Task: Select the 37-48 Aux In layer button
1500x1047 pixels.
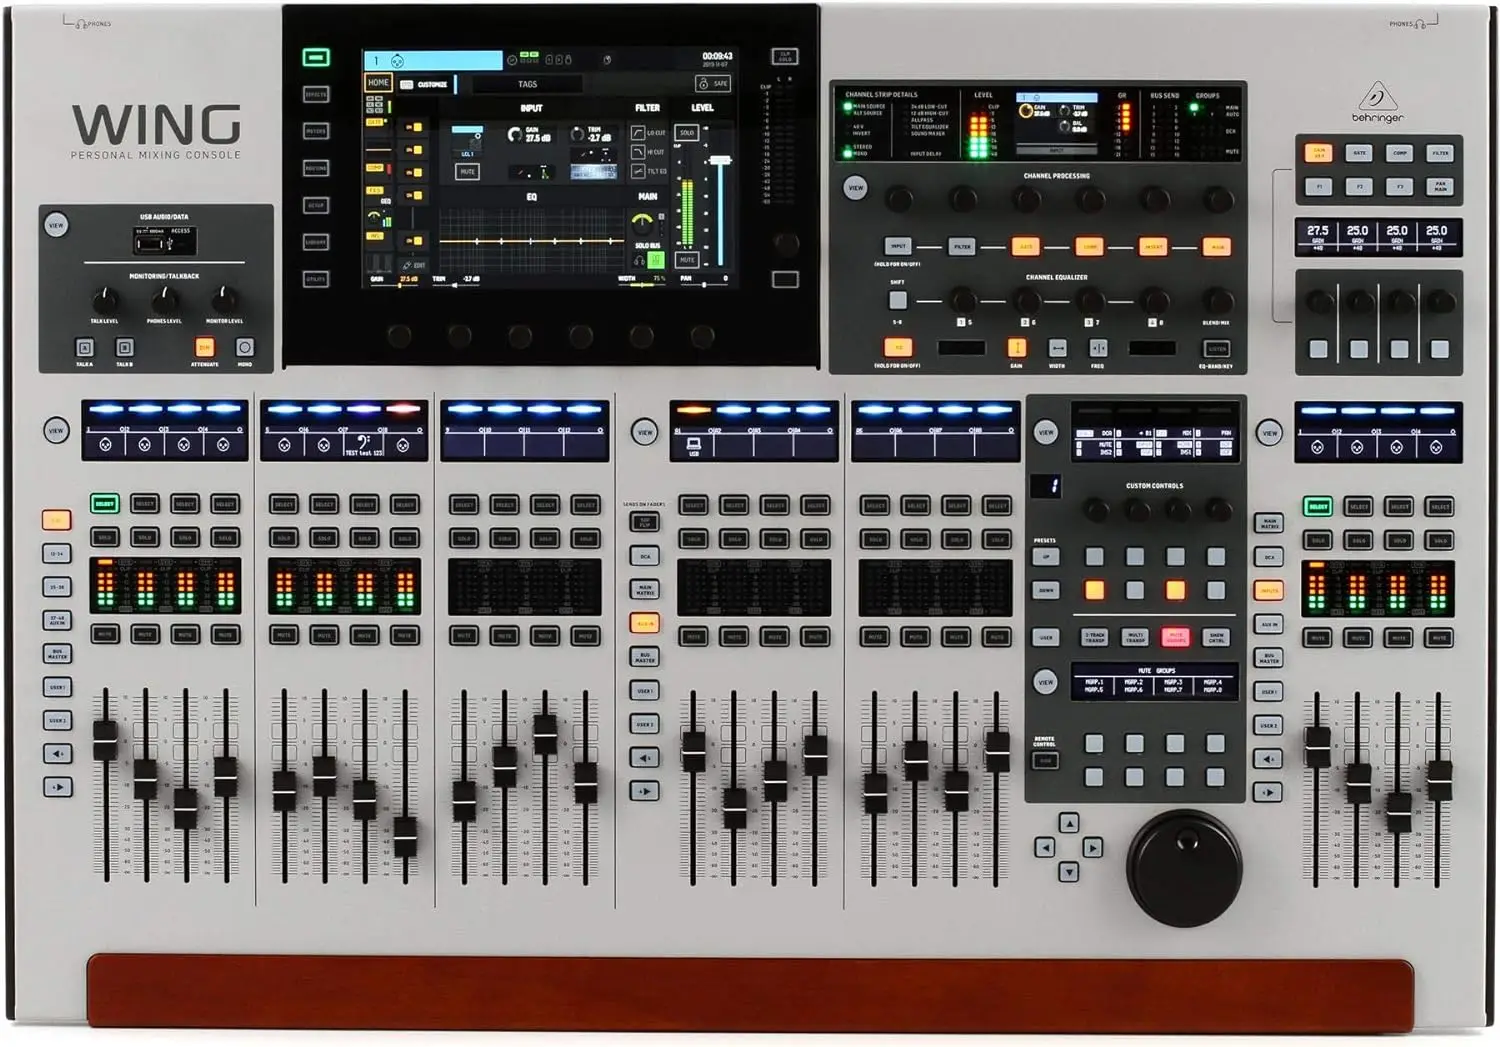Action: [x=57, y=621]
